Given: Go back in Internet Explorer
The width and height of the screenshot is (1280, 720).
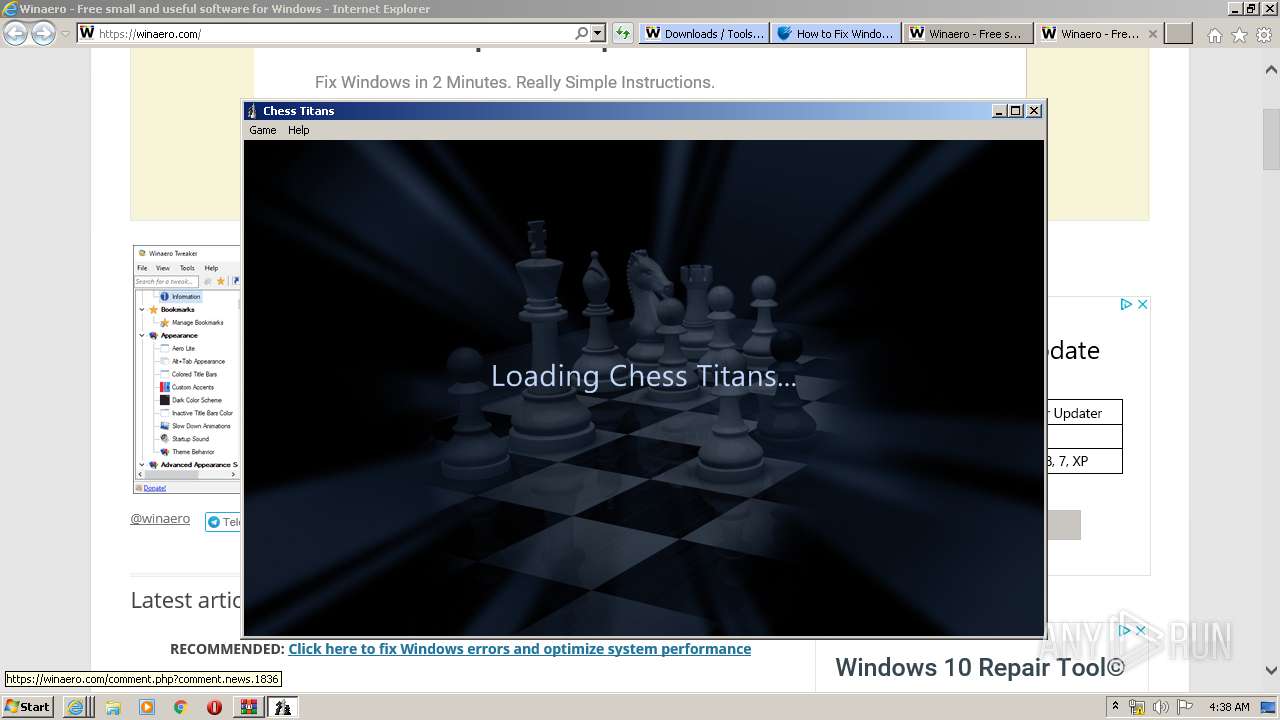Looking at the screenshot, I should pyautogui.click(x=16, y=33).
